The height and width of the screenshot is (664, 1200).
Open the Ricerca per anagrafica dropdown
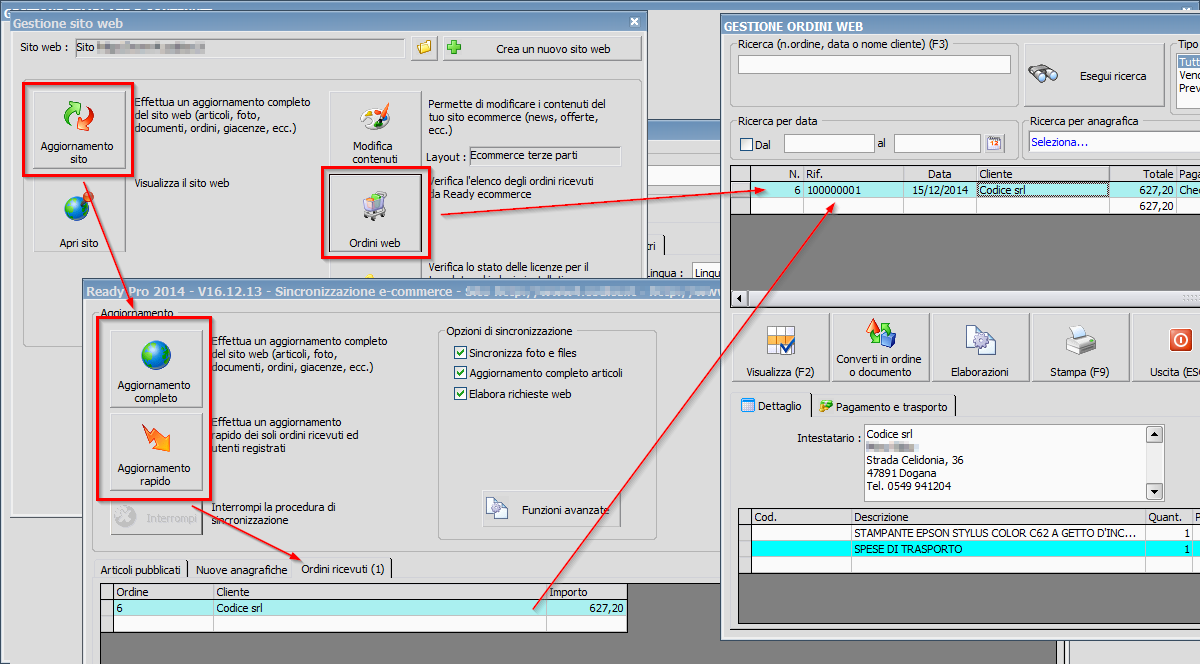(x=1113, y=143)
